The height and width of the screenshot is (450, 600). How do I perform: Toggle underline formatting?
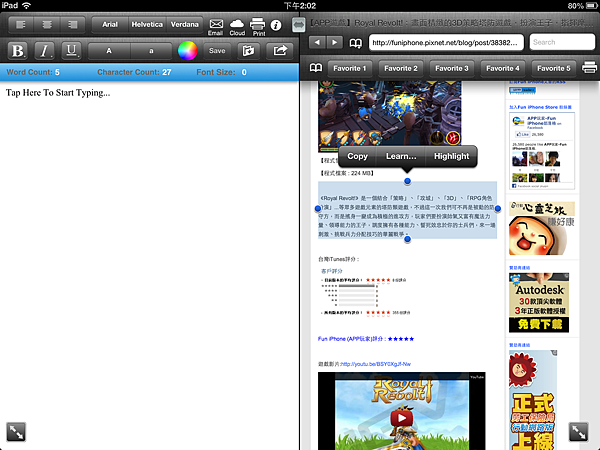pyautogui.click(x=71, y=51)
